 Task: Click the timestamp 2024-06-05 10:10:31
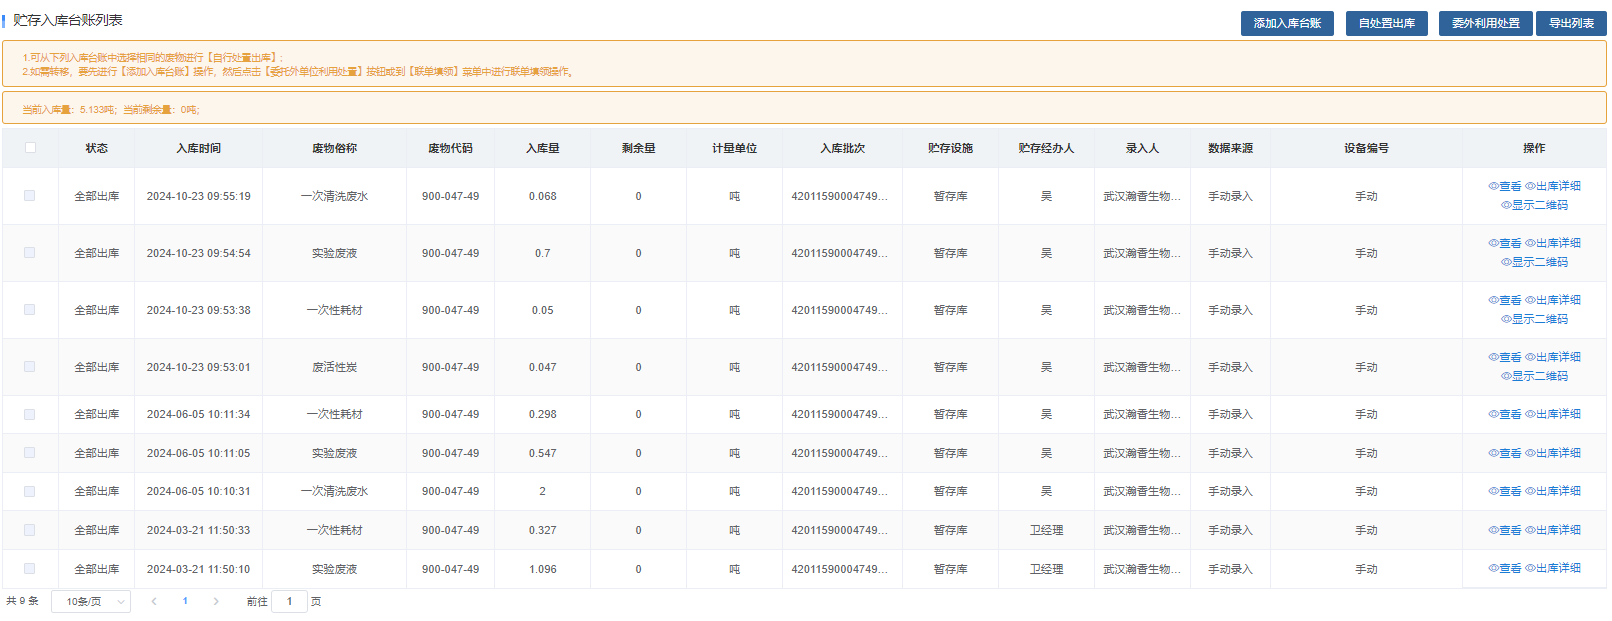click(x=198, y=491)
